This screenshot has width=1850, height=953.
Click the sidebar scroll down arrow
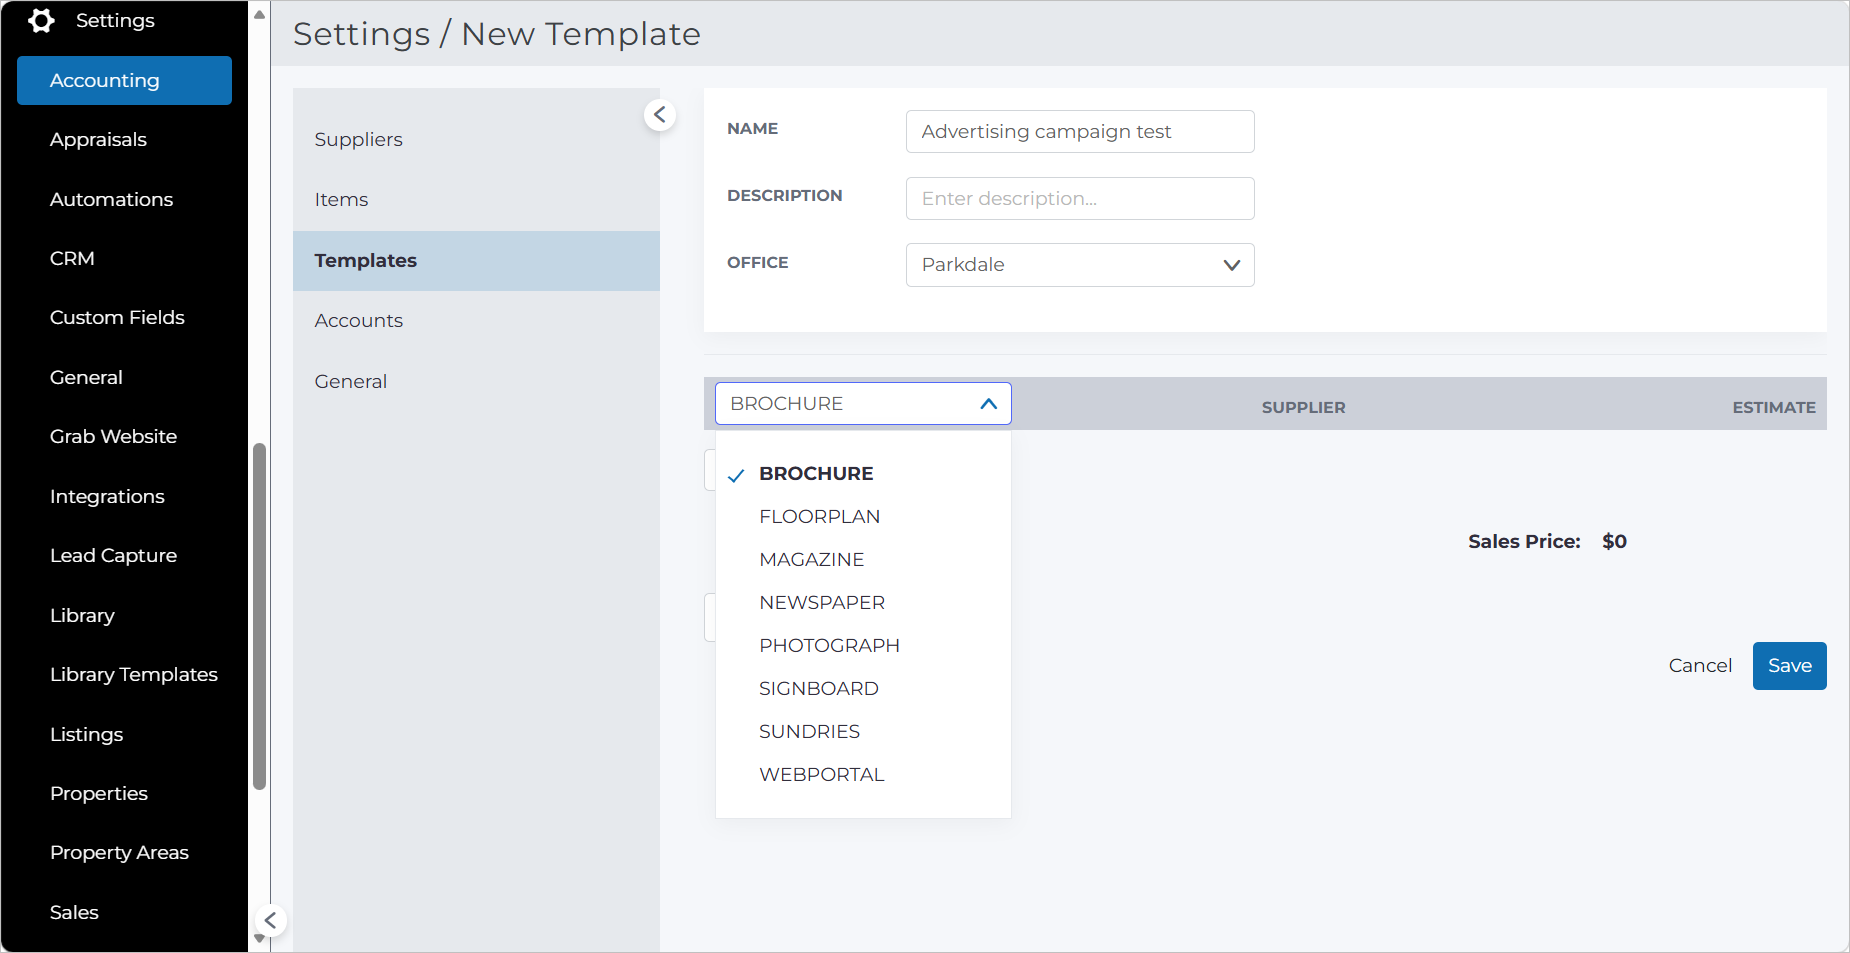259,939
